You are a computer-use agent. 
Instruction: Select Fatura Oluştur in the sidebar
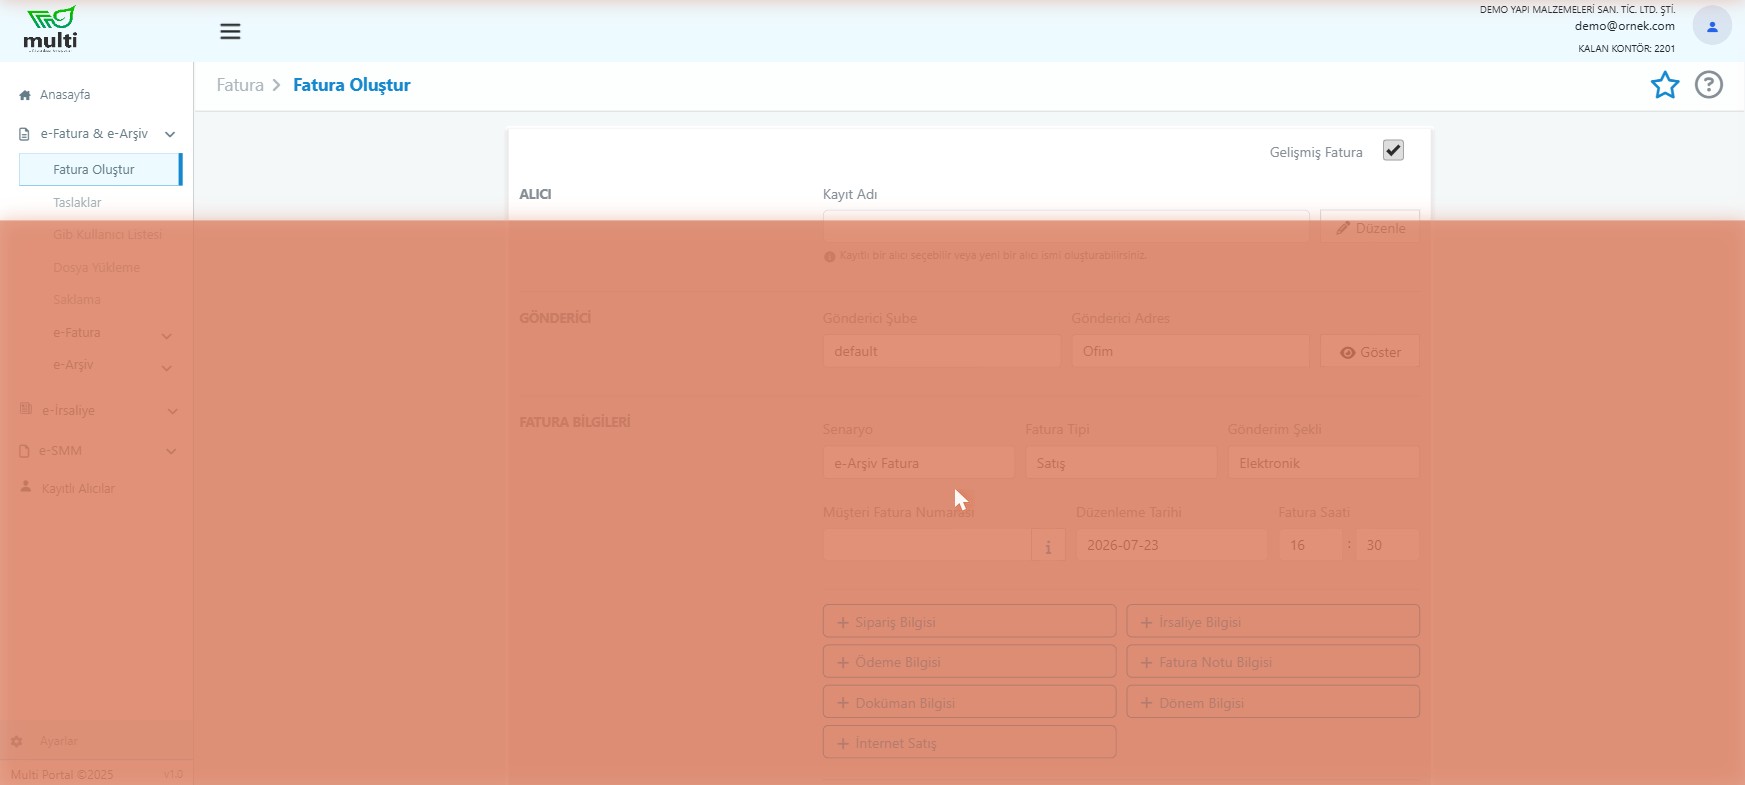(100, 169)
